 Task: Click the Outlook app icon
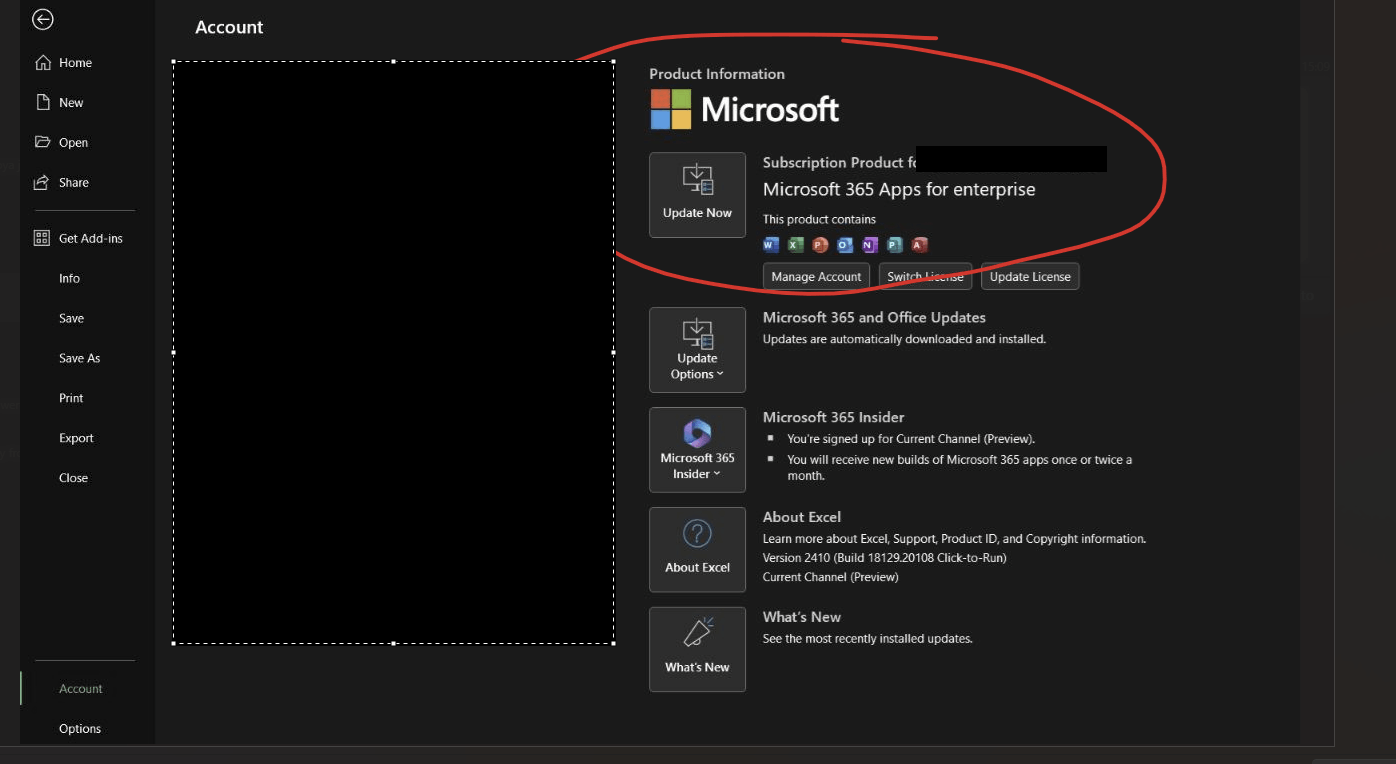coord(845,245)
